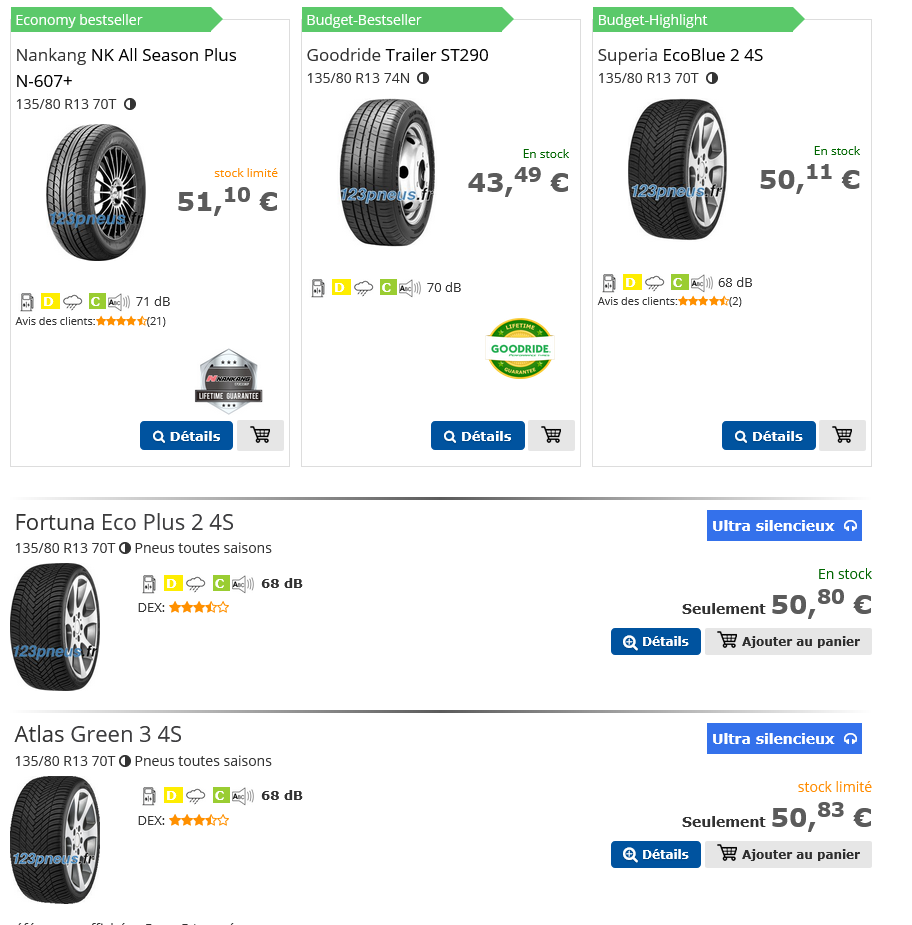Add Atlas Green 3 4S to panier
Image resolution: width=912 pixels, height=925 pixels.
tap(788, 855)
